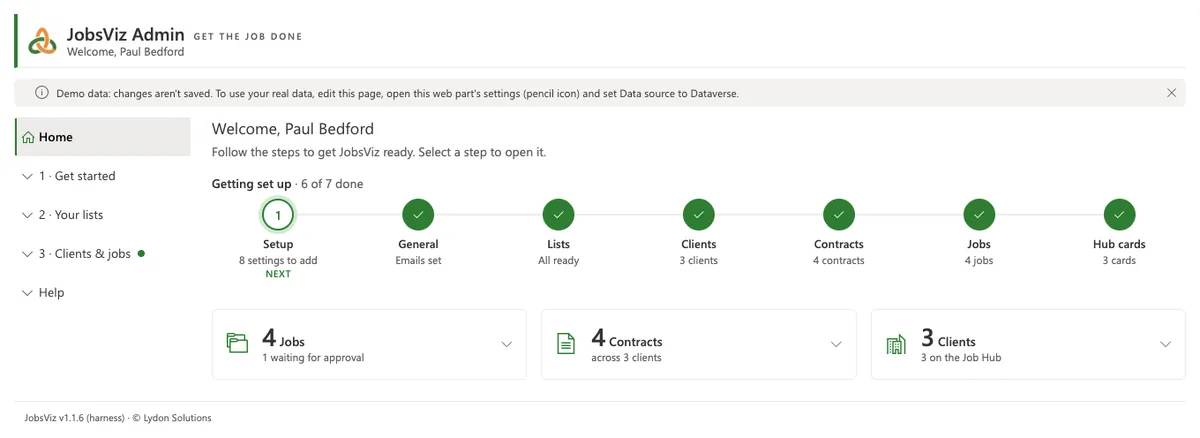Open the Jobs step checkmark
The image size is (1200, 438).
[978, 214]
